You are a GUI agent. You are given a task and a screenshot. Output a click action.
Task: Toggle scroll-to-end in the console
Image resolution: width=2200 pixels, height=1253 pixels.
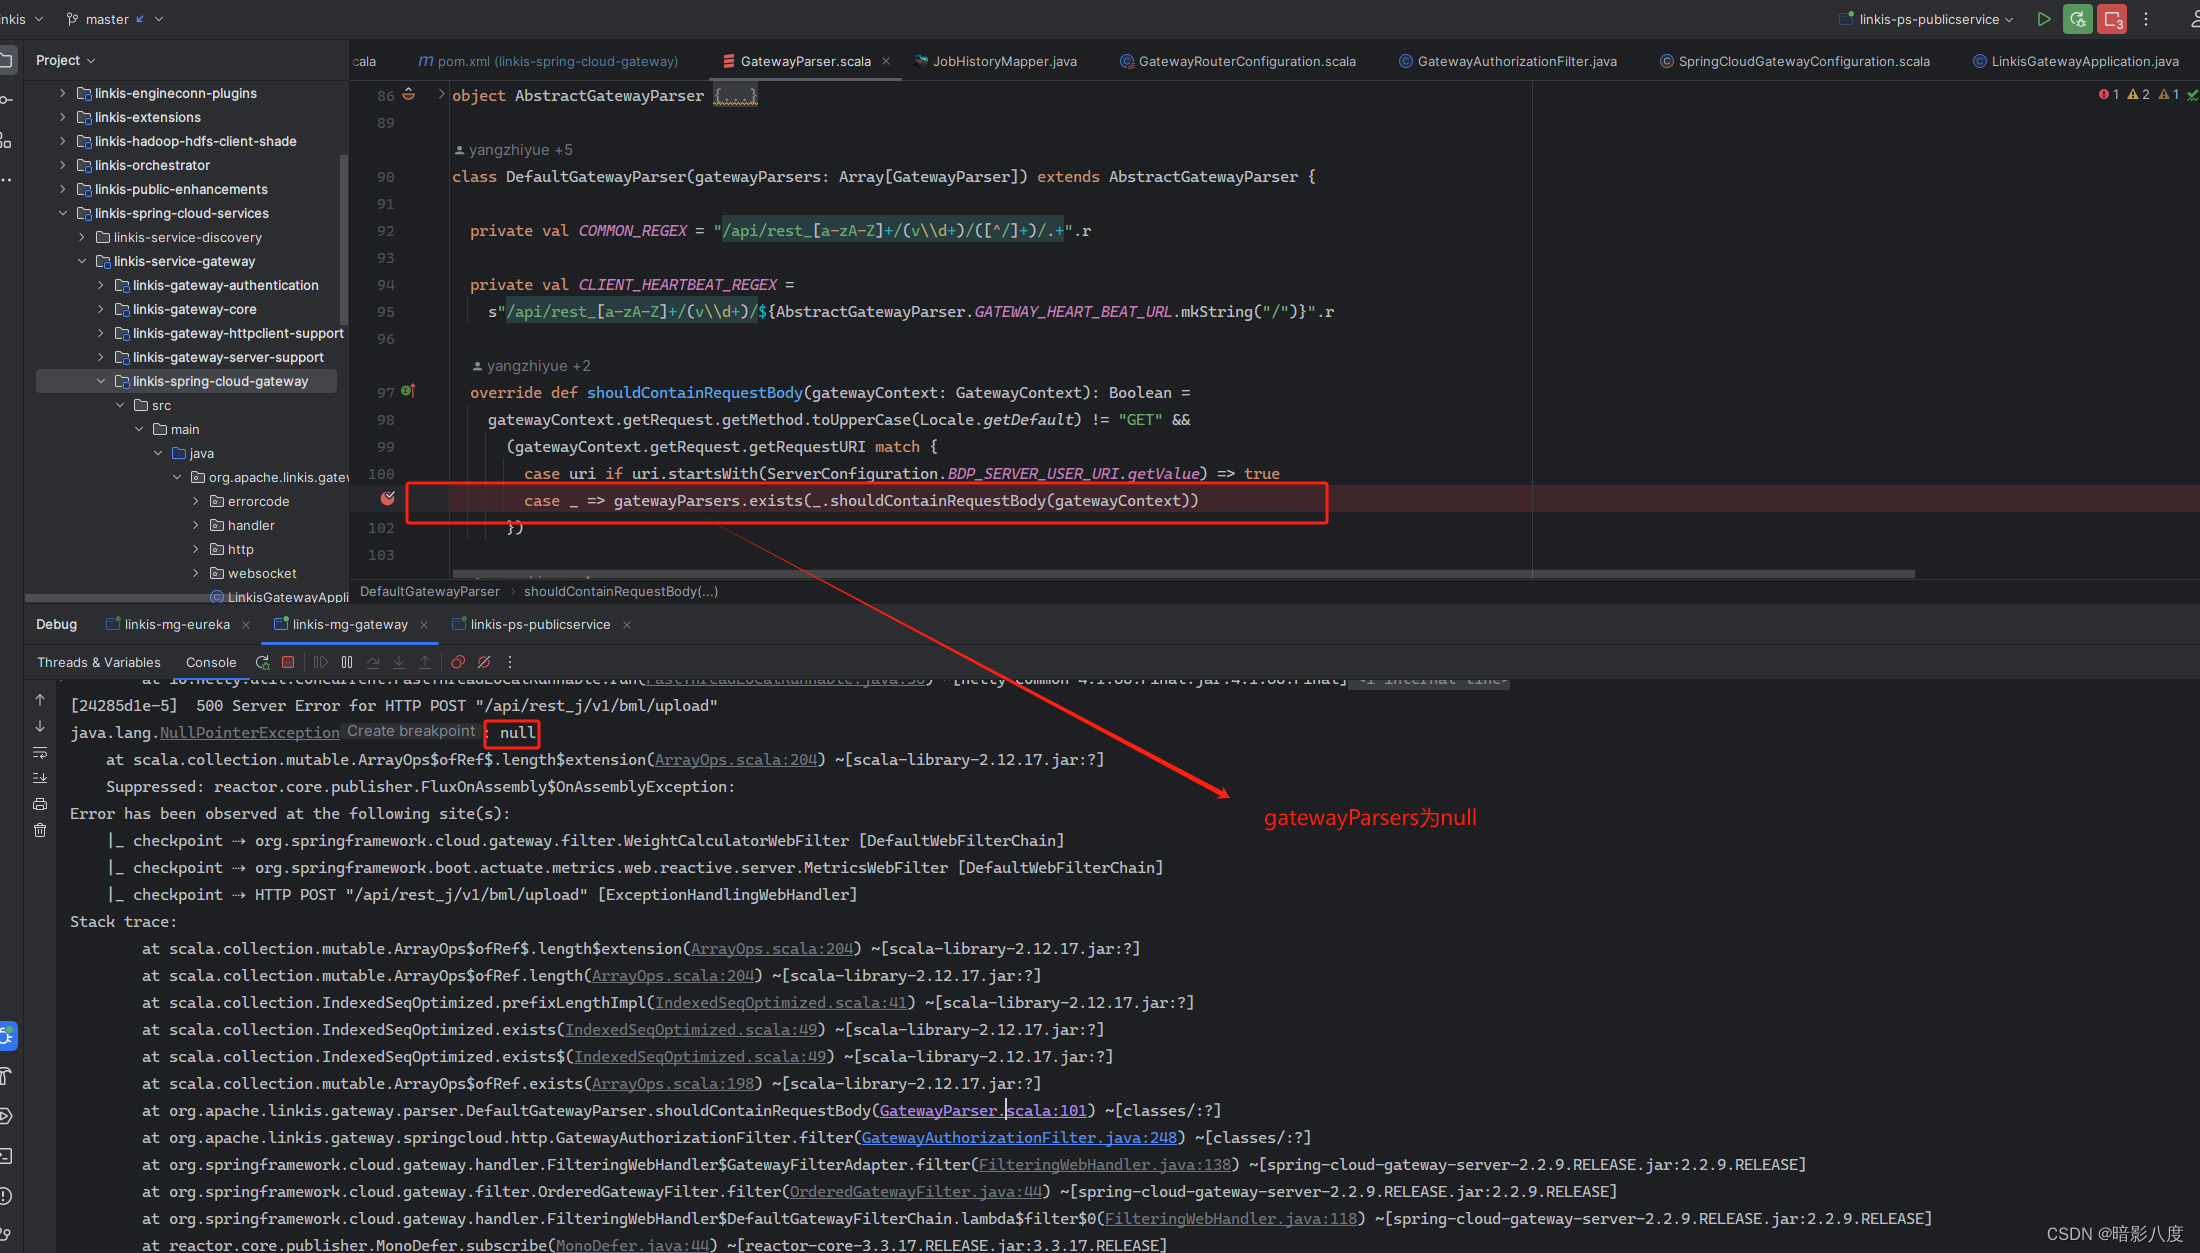click(x=40, y=778)
